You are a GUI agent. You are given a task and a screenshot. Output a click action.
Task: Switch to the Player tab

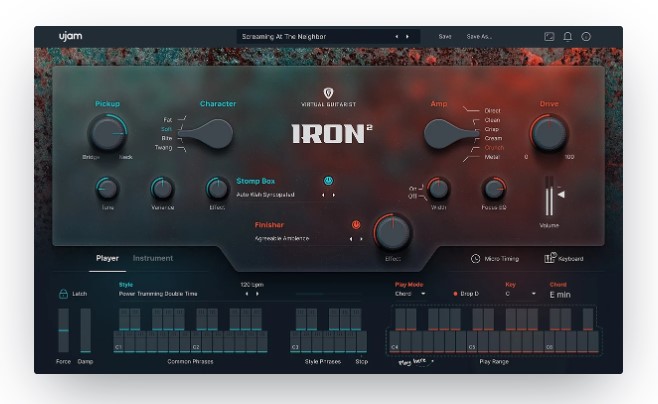pos(107,258)
